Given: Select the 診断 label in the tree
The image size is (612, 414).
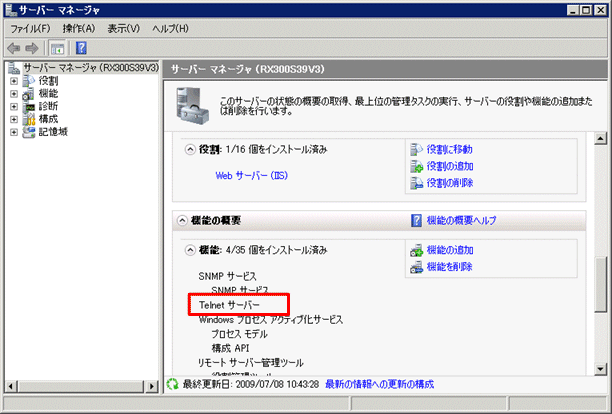Looking at the screenshot, I should tap(48, 107).
